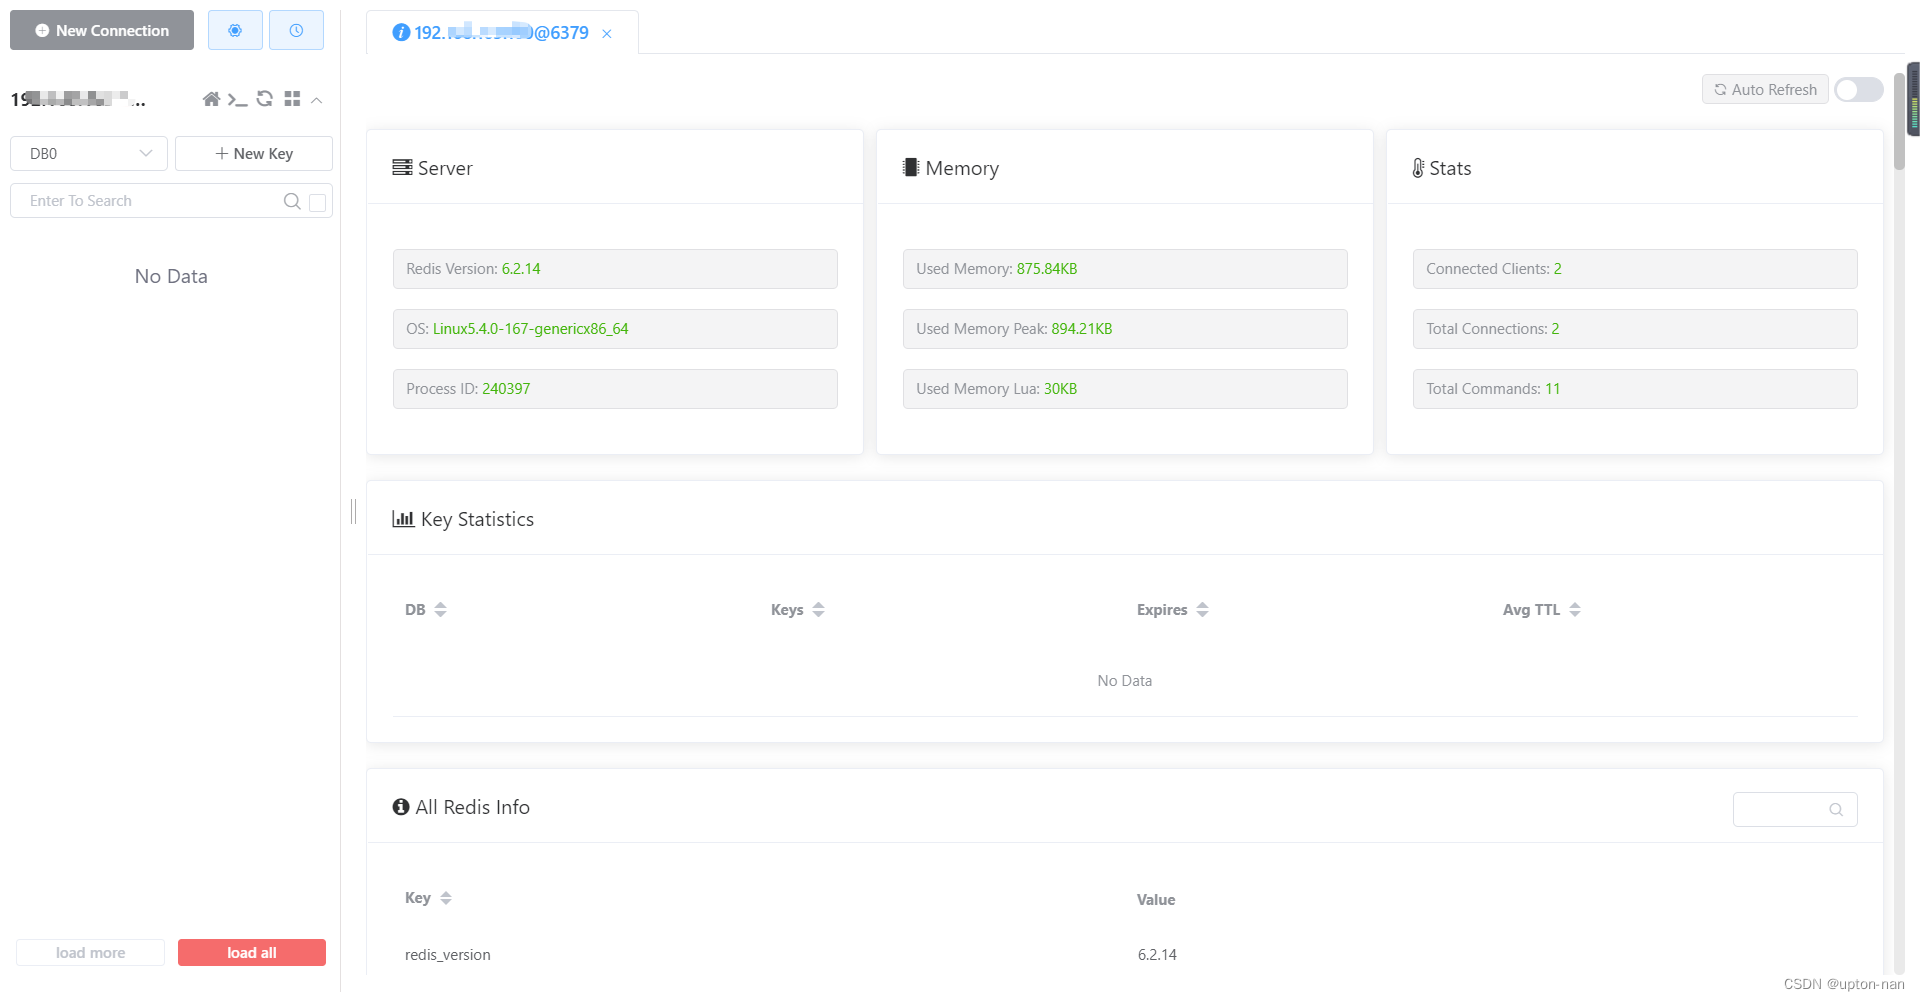The image size is (1920, 1001).
Task: Click the load more button
Action: coord(90,952)
